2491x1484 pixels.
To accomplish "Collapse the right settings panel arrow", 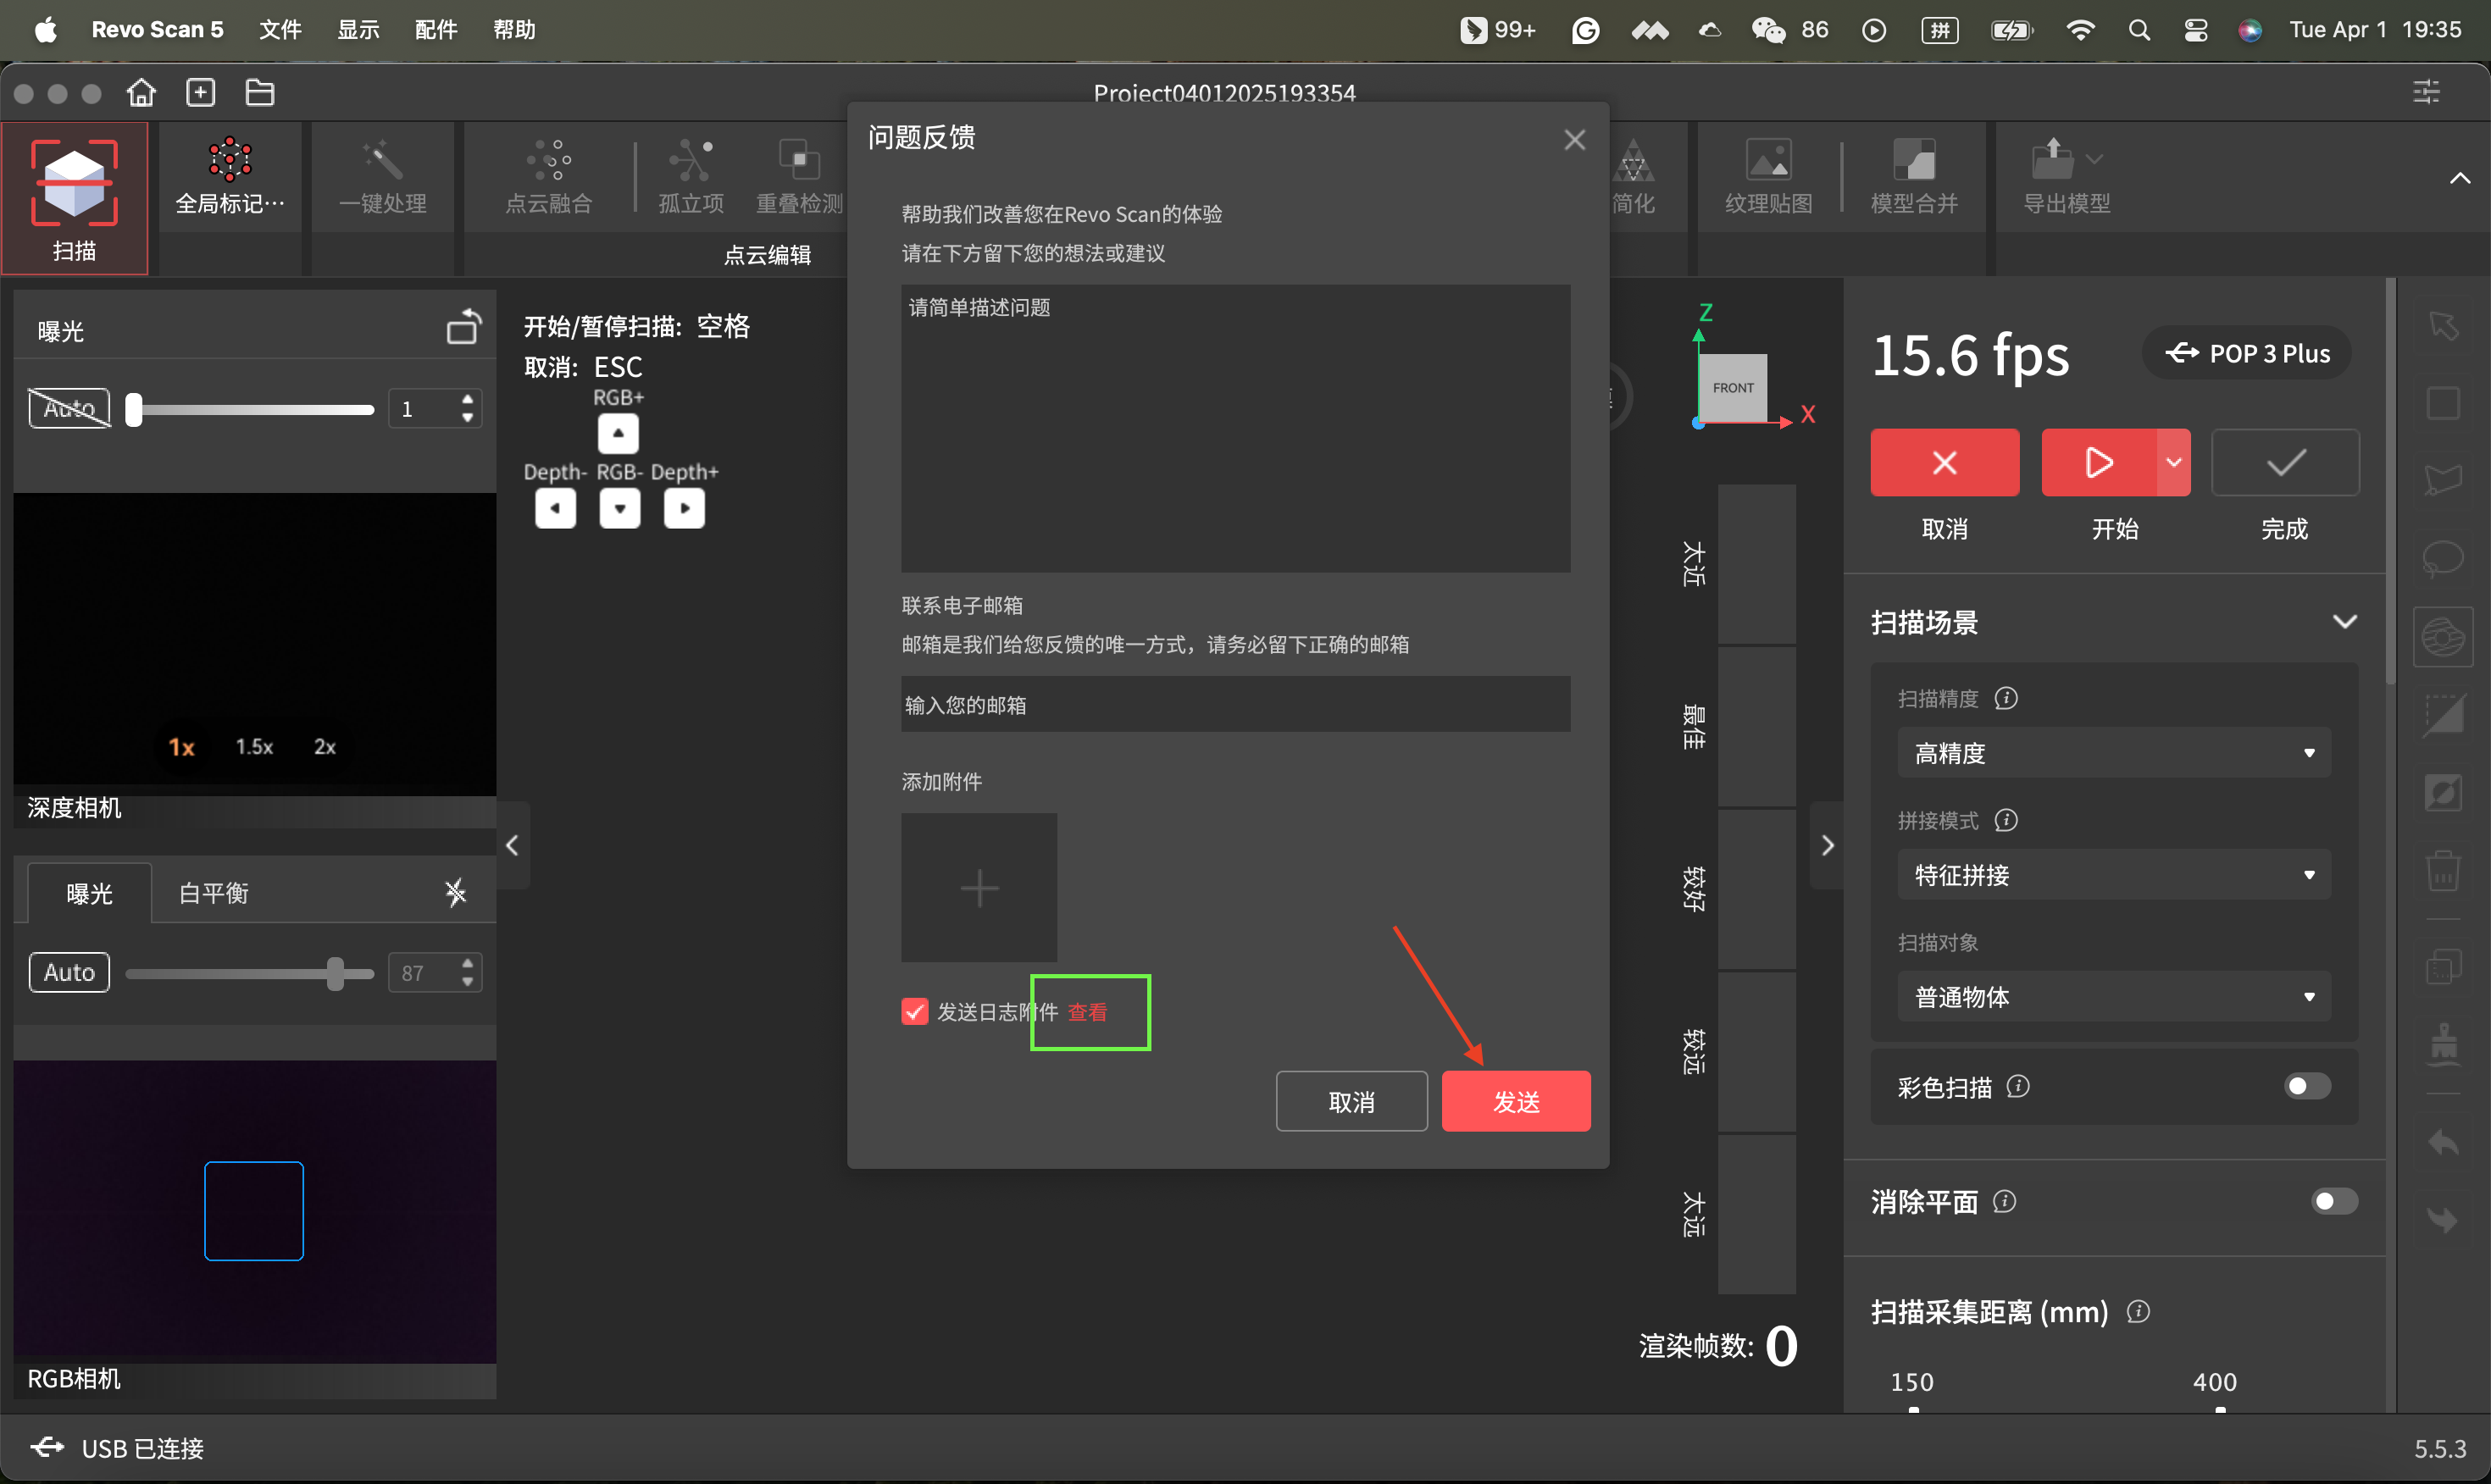I will [x=1827, y=845].
